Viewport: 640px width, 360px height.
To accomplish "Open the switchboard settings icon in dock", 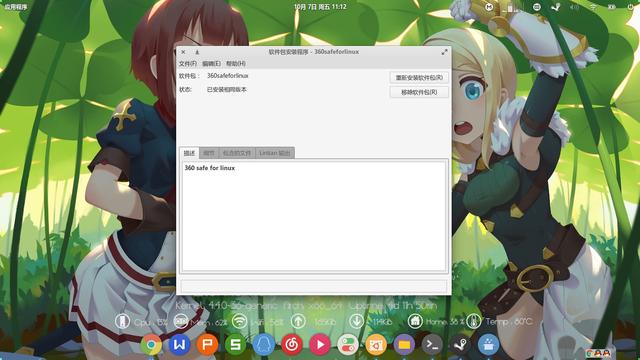I will point(348,345).
